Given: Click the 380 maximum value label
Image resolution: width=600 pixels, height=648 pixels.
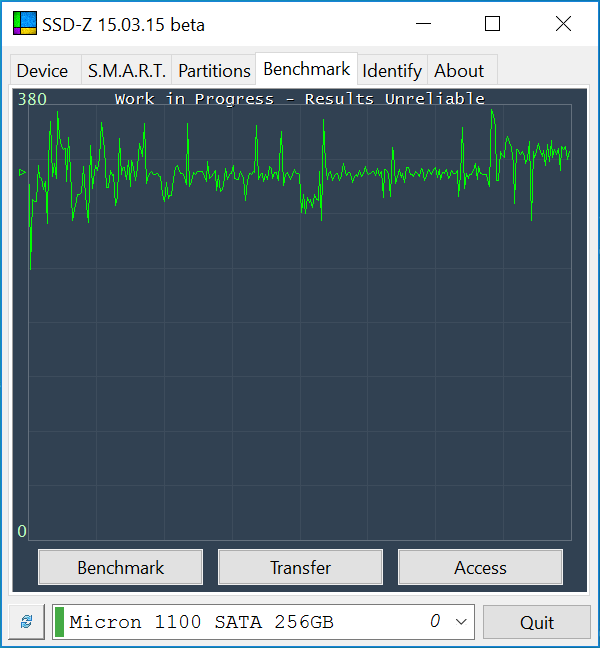Looking at the screenshot, I should tap(32, 100).
